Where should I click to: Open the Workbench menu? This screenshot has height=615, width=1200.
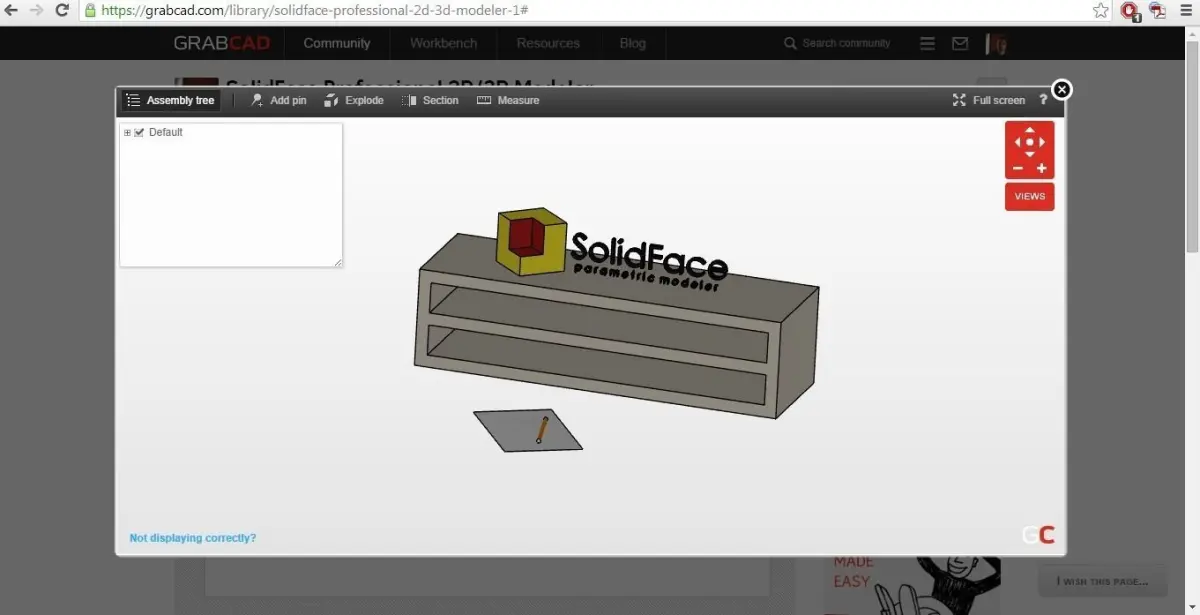444,43
